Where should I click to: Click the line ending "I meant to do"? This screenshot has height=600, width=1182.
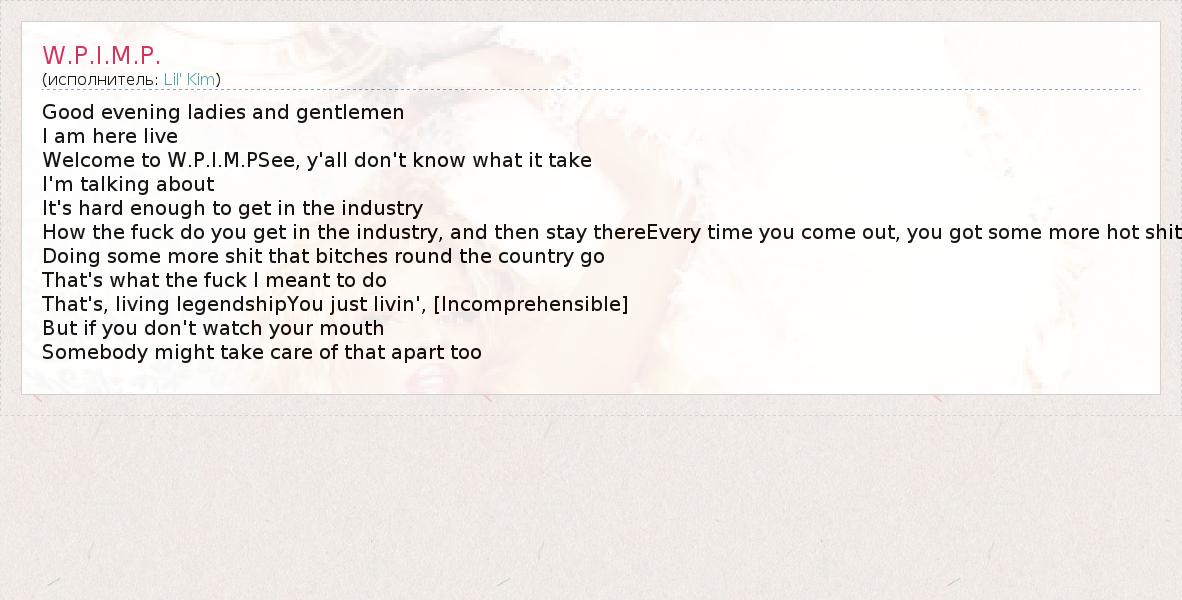click(x=214, y=280)
